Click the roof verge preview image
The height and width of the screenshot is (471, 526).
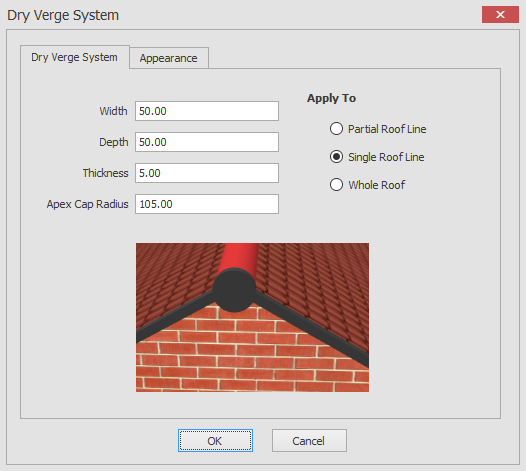coord(252,317)
